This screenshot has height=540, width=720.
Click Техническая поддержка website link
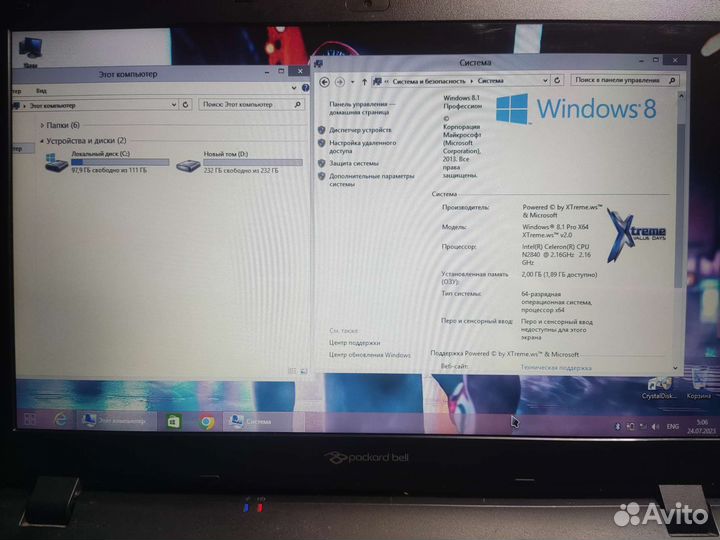tap(556, 367)
